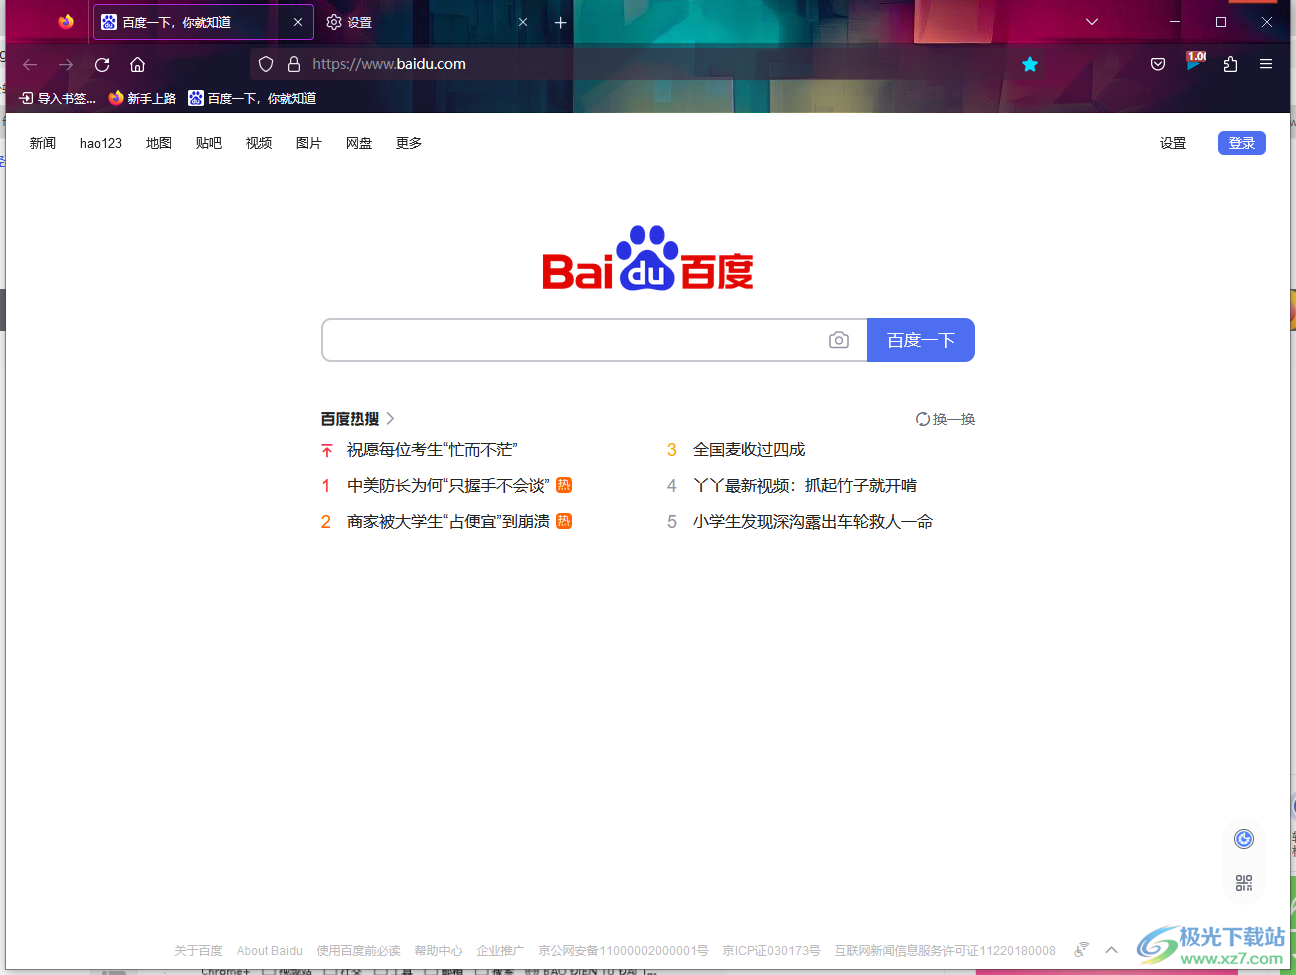The width and height of the screenshot is (1296, 975).
Task: Click the Firefox logo icon in tab bar
Action: (66, 22)
